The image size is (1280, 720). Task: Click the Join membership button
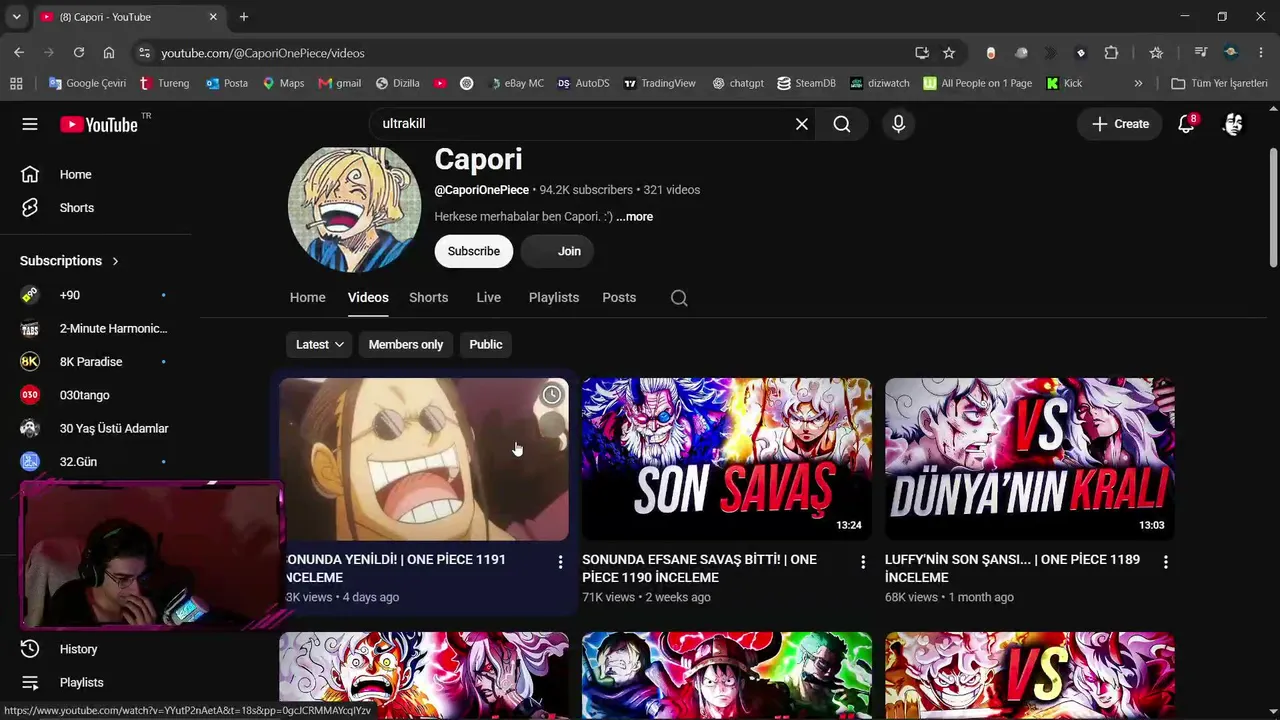click(558, 251)
